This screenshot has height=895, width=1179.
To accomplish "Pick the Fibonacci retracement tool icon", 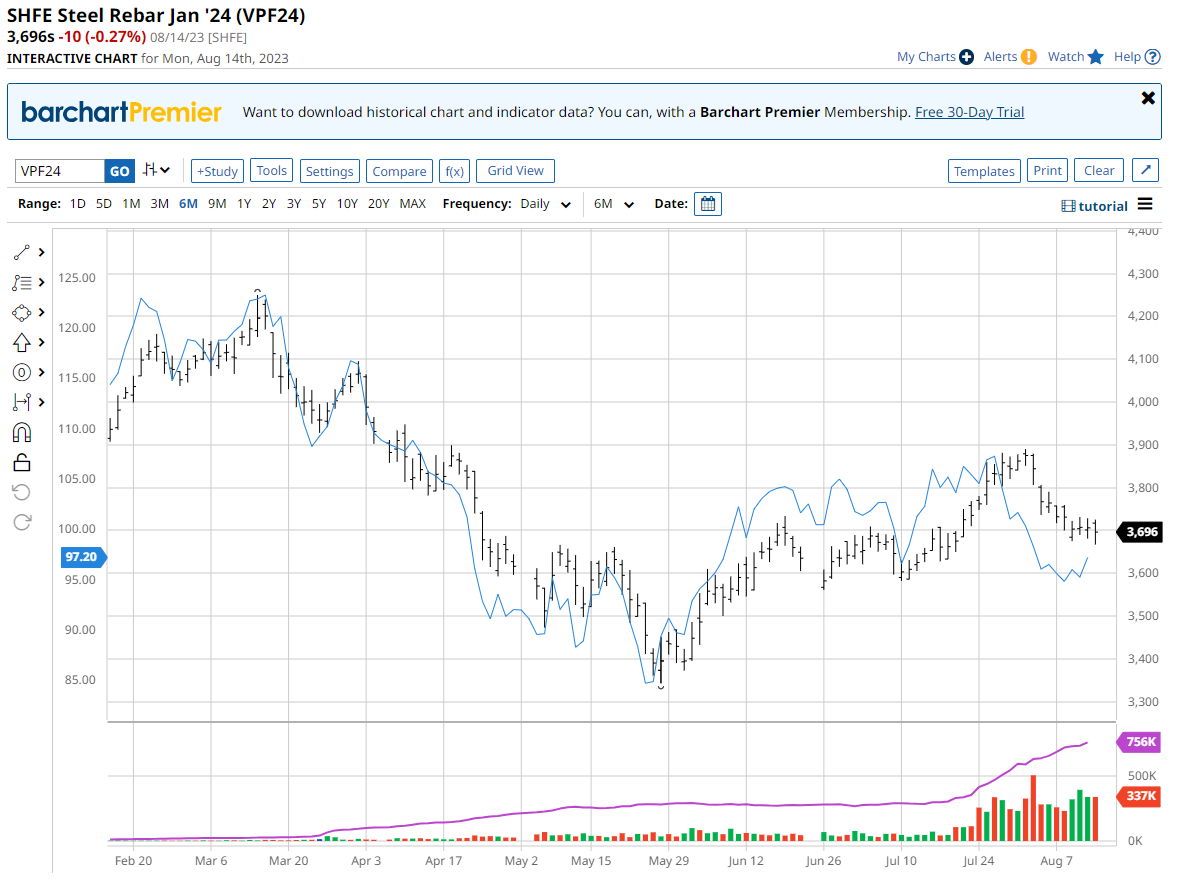I will click(22, 283).
